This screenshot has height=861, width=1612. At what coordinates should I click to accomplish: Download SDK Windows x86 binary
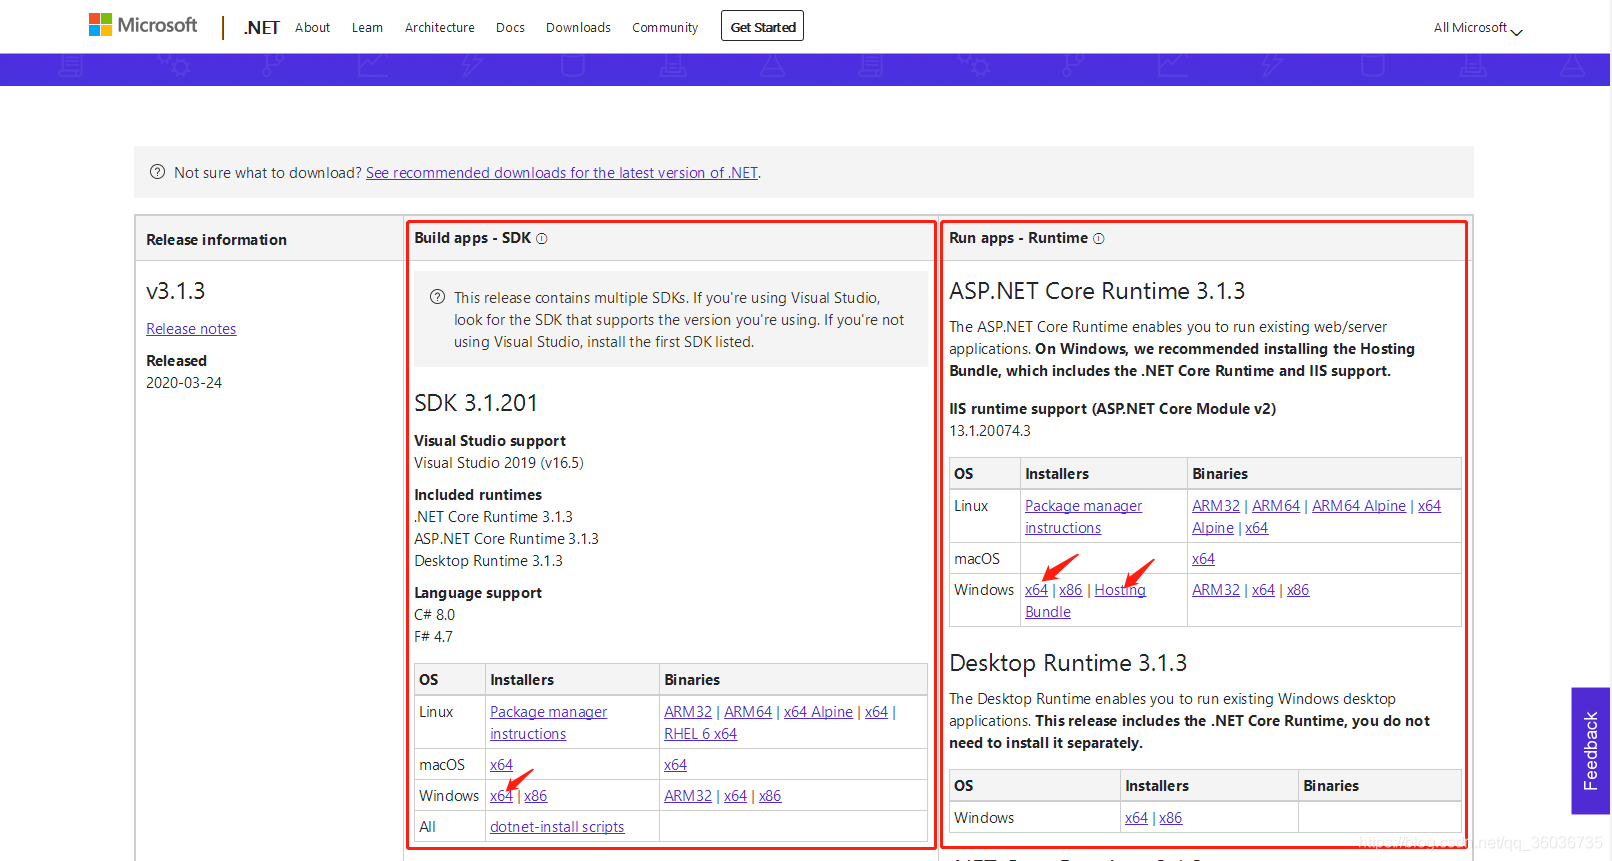770,796
